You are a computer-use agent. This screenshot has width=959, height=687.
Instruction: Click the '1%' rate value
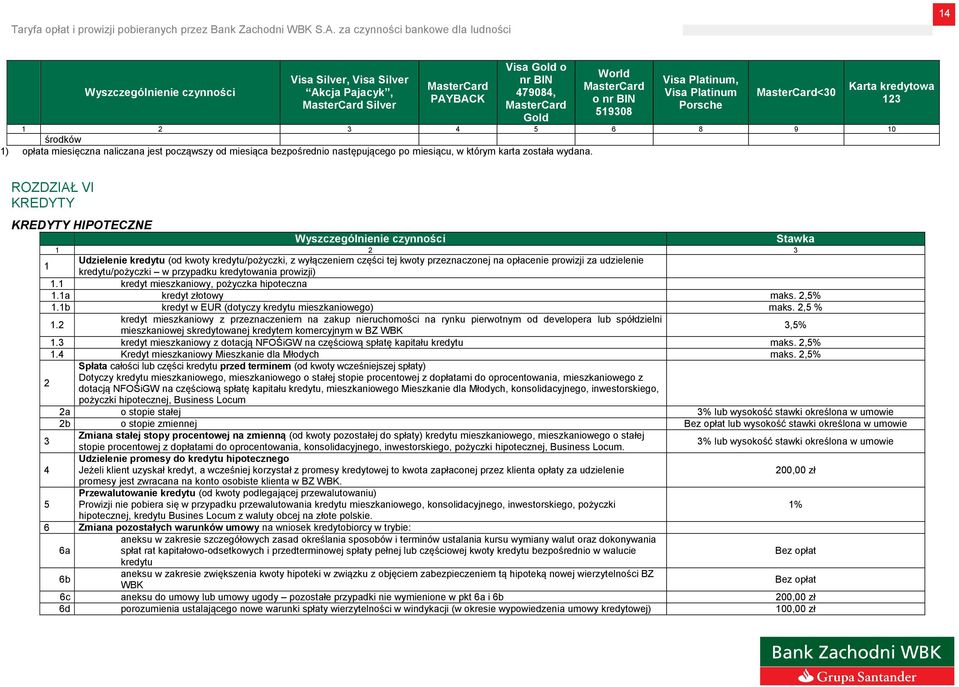coord(795,505)
